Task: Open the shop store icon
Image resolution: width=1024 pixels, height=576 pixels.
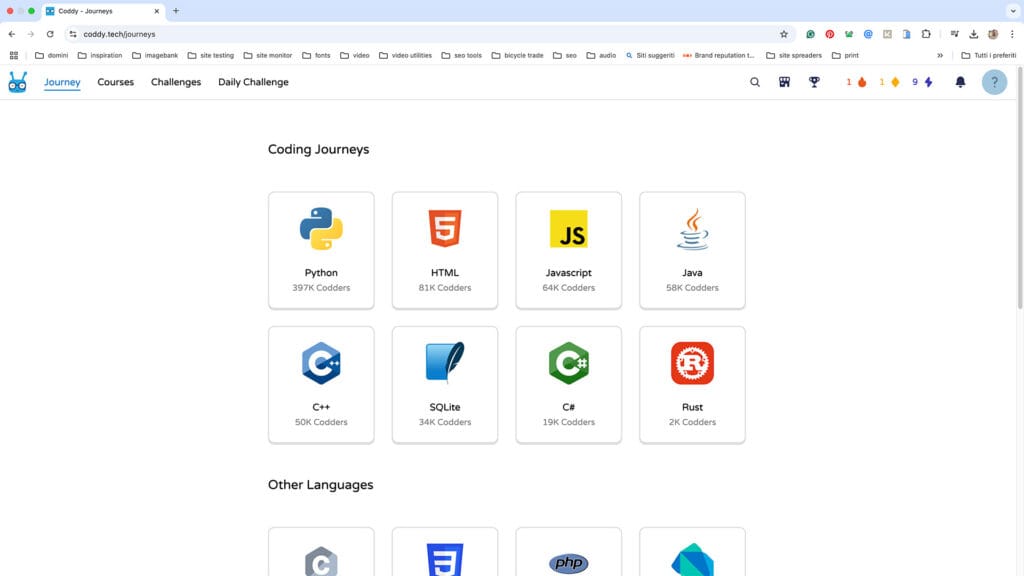Action: coord(784,82)
